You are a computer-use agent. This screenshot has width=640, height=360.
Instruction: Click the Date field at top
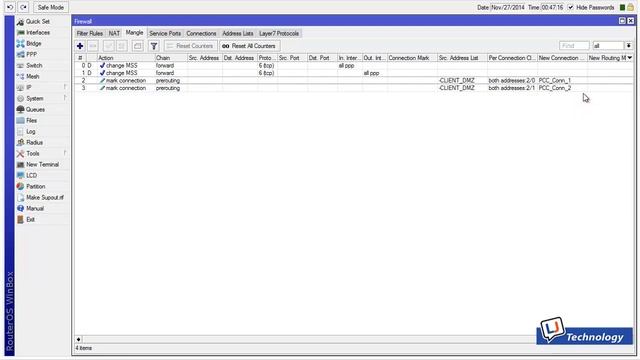point(507,7)
